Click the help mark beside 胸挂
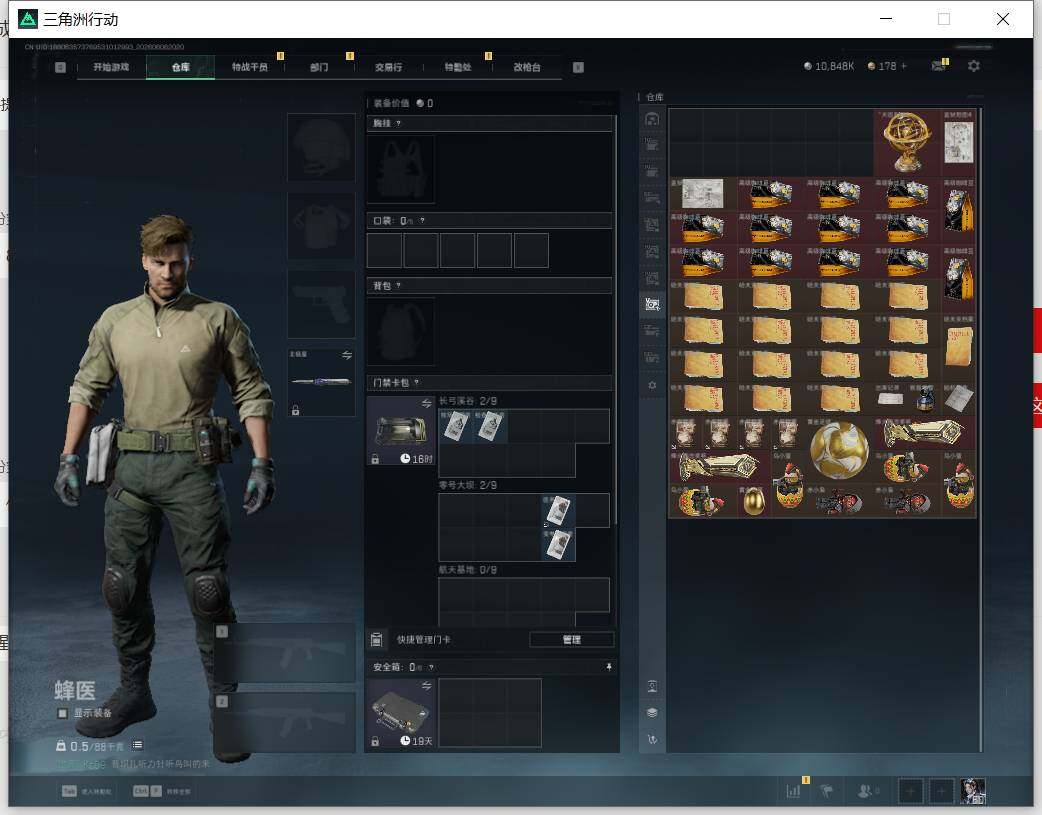The image size is (1042, 815). (398, 124)
